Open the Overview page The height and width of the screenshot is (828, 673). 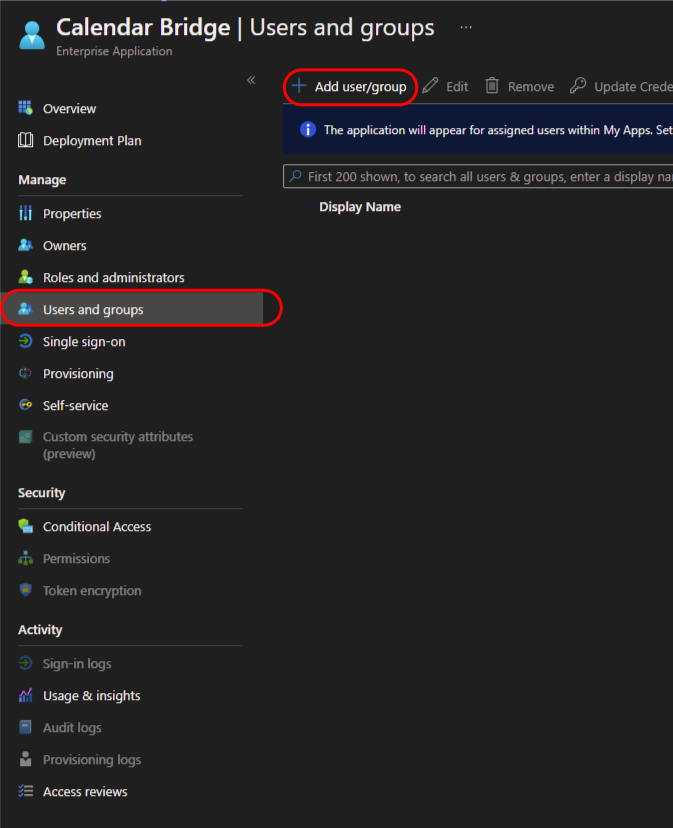pos(69,109)
